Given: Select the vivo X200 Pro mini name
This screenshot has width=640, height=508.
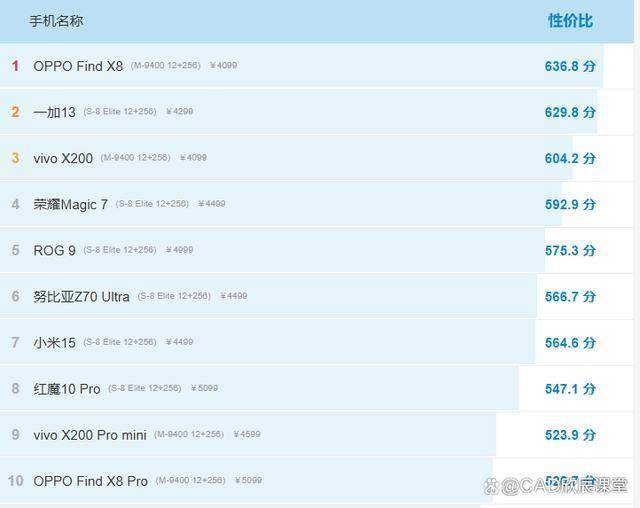Looking at the screenshot, I should 90,435.
